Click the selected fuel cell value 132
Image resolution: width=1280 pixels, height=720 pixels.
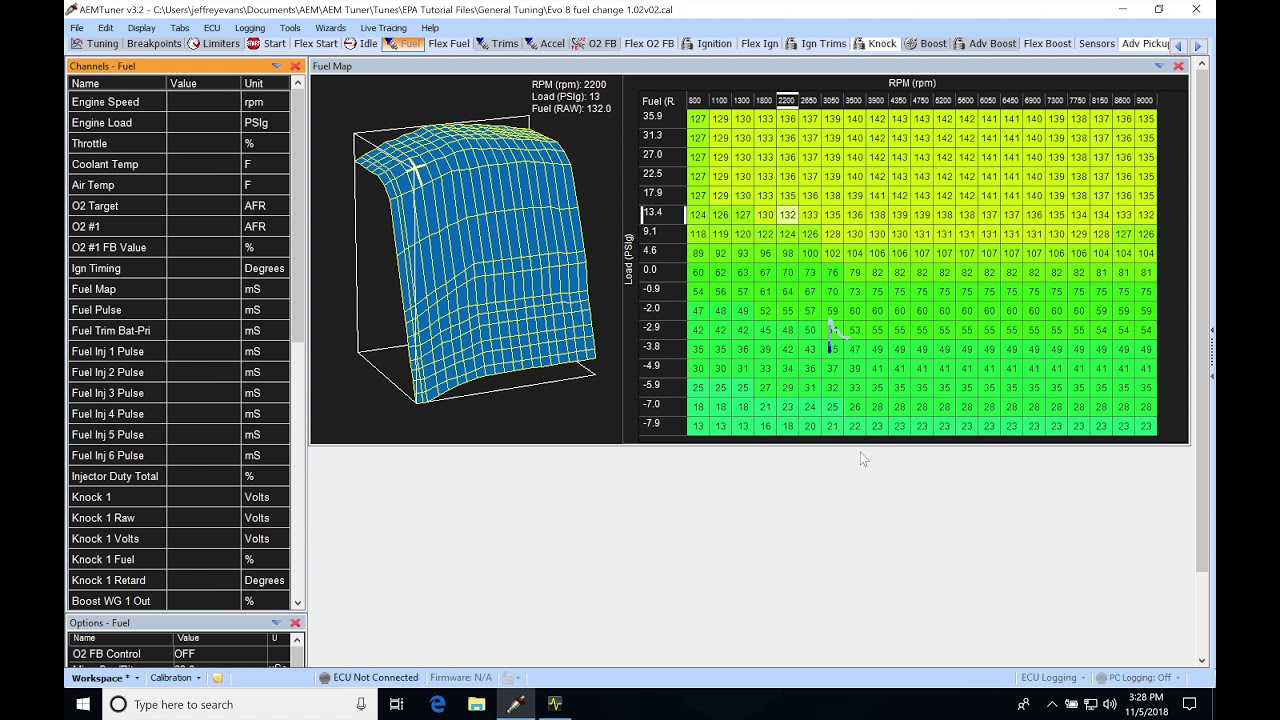pyautogui.click(x=787, y=215)
